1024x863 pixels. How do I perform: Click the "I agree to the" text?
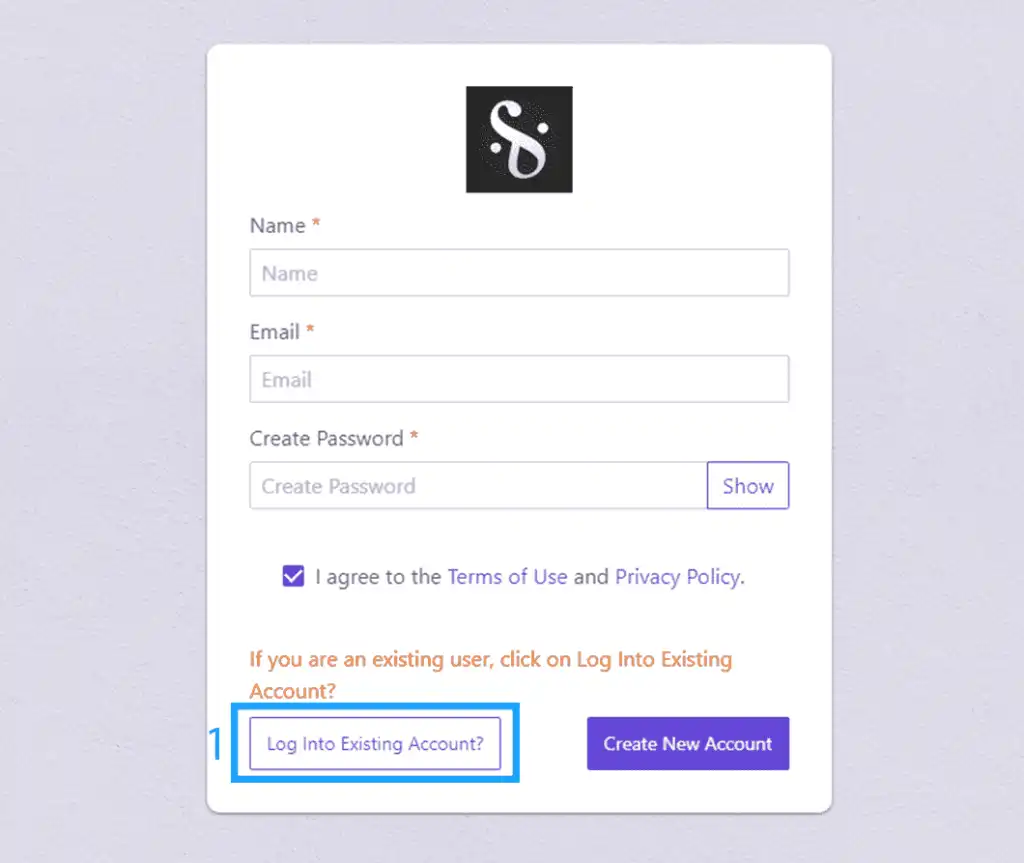(x=378, y=577)
